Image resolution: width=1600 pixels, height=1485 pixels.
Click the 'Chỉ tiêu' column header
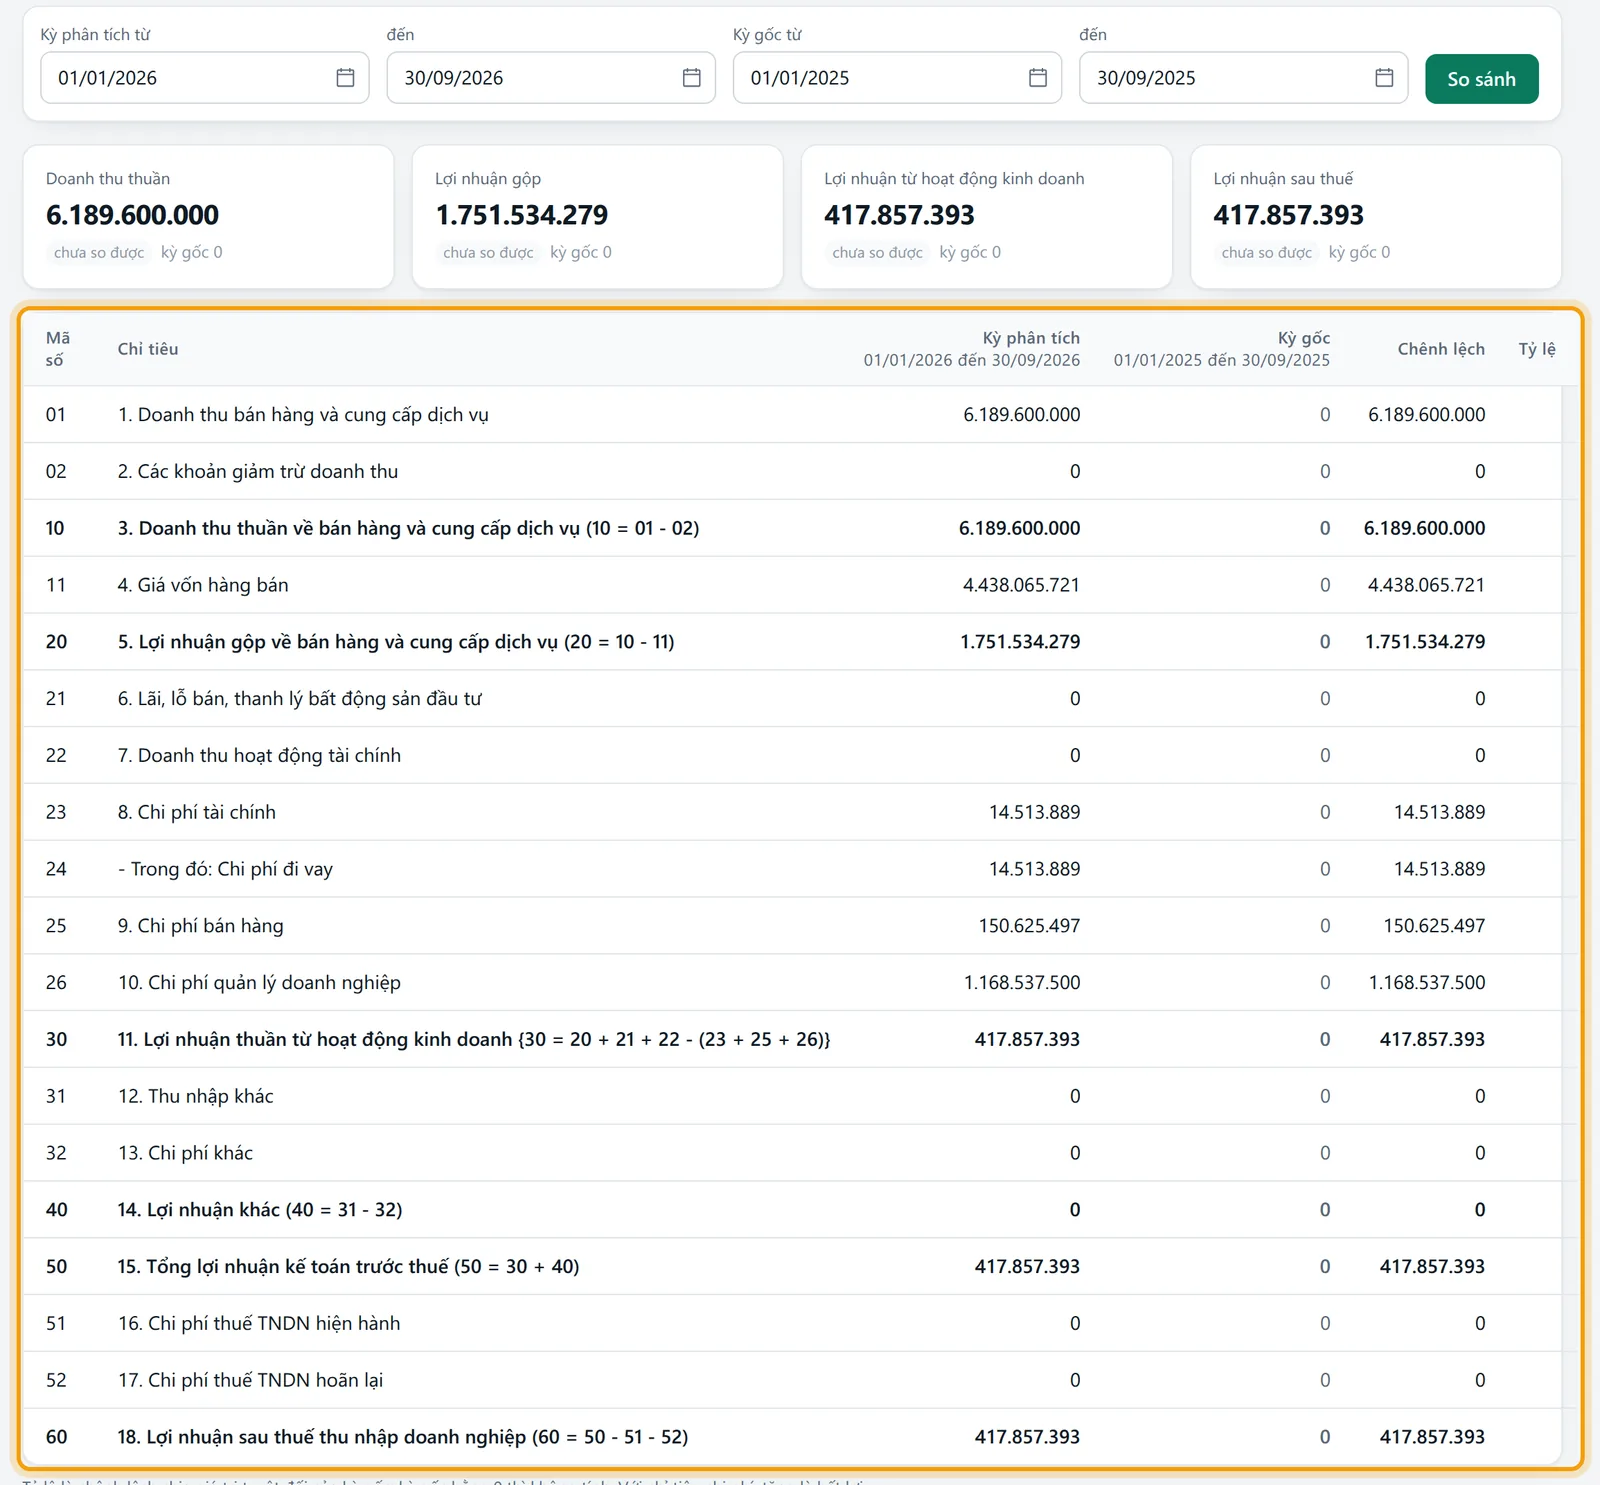click(148, 349)
